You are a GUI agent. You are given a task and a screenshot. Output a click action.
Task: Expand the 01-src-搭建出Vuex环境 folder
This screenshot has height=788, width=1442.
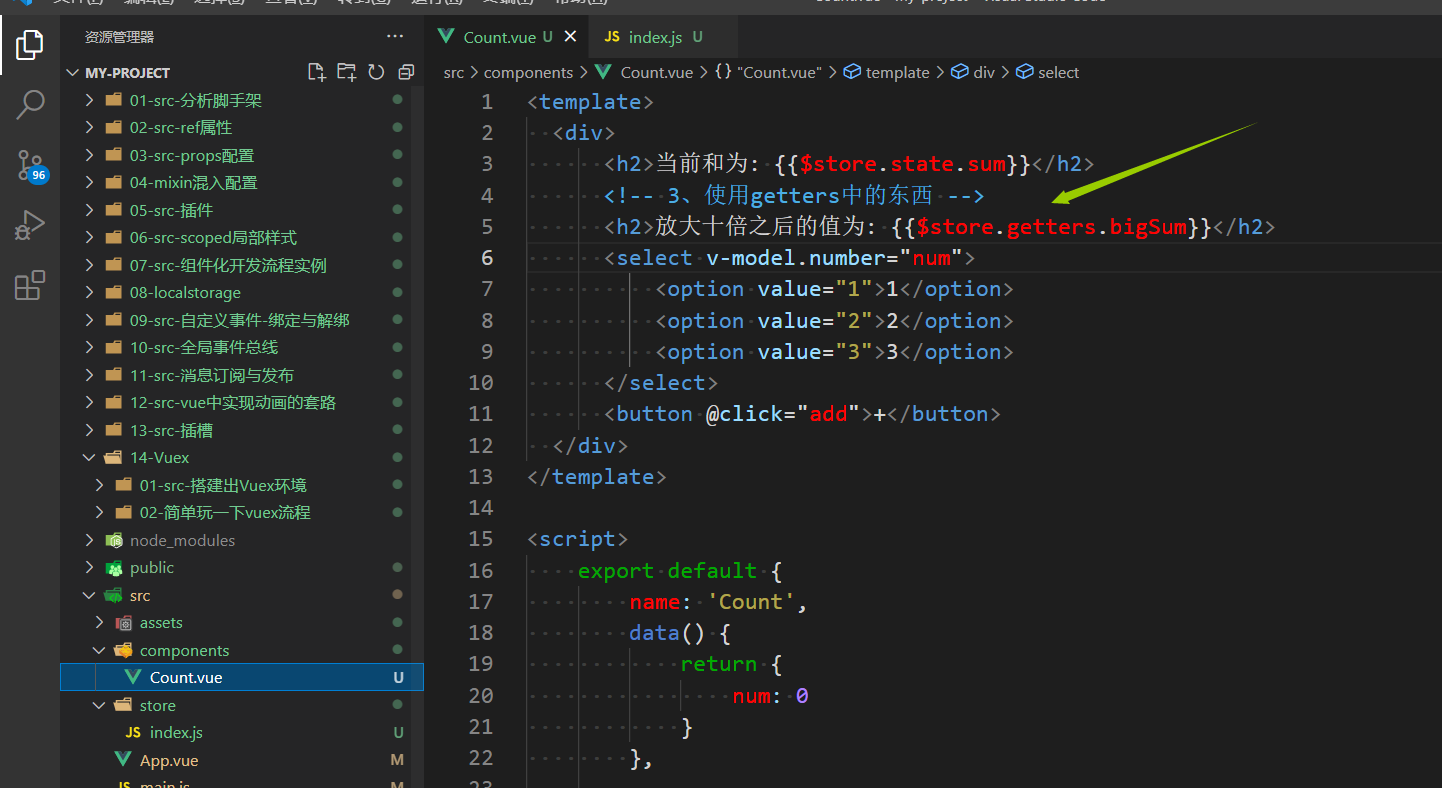click(242, 485)
